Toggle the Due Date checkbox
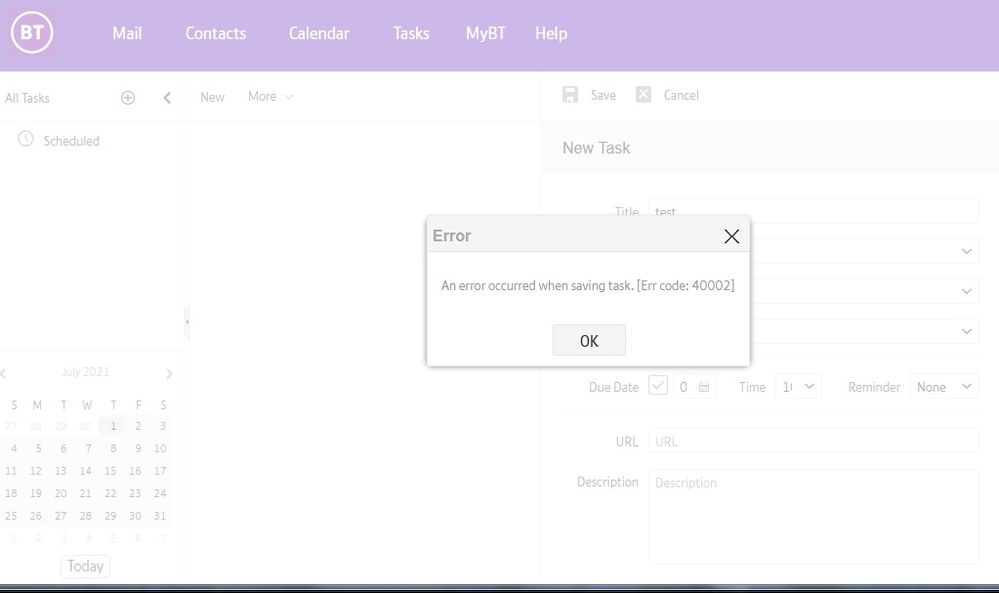The width and height of the screenshot is (999, 593). point(658,385)
